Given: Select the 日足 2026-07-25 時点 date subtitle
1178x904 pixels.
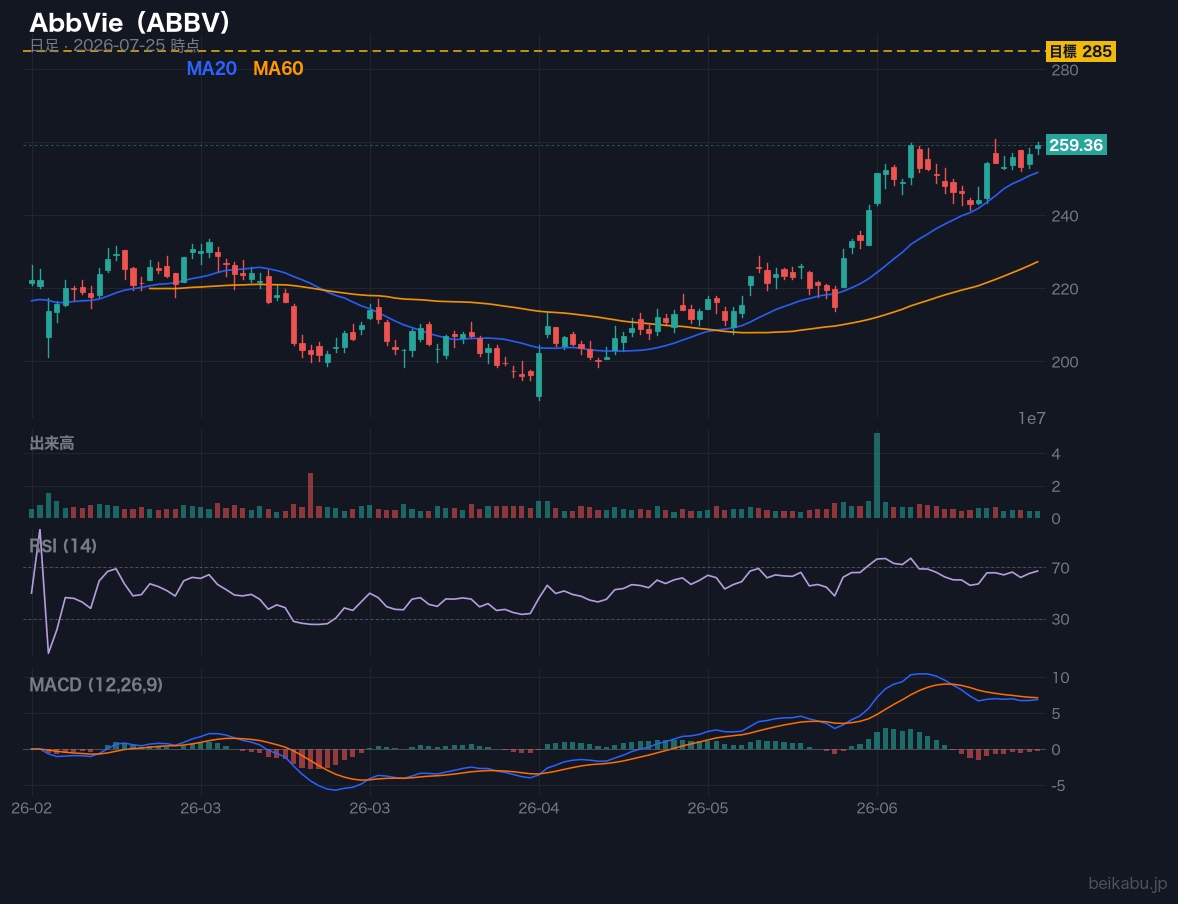Looking at the screenshot, I should (x=114, y=45).
